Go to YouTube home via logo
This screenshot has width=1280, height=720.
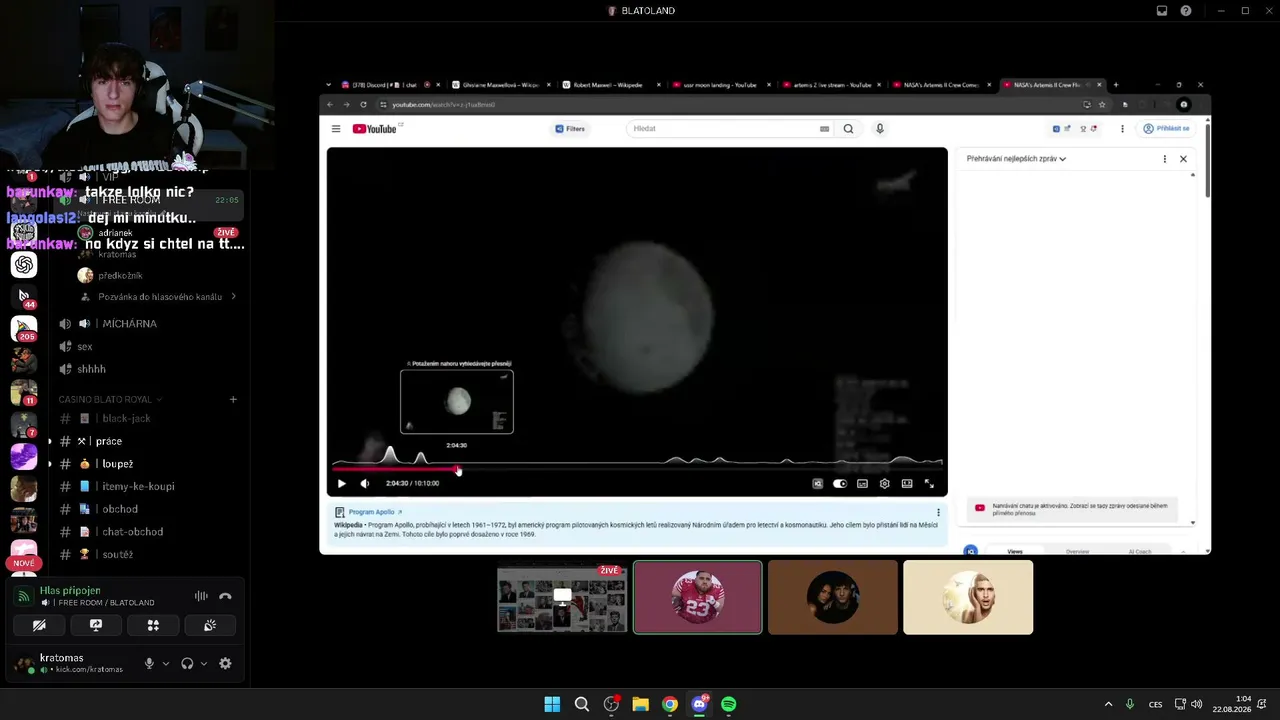coord(375,129)
